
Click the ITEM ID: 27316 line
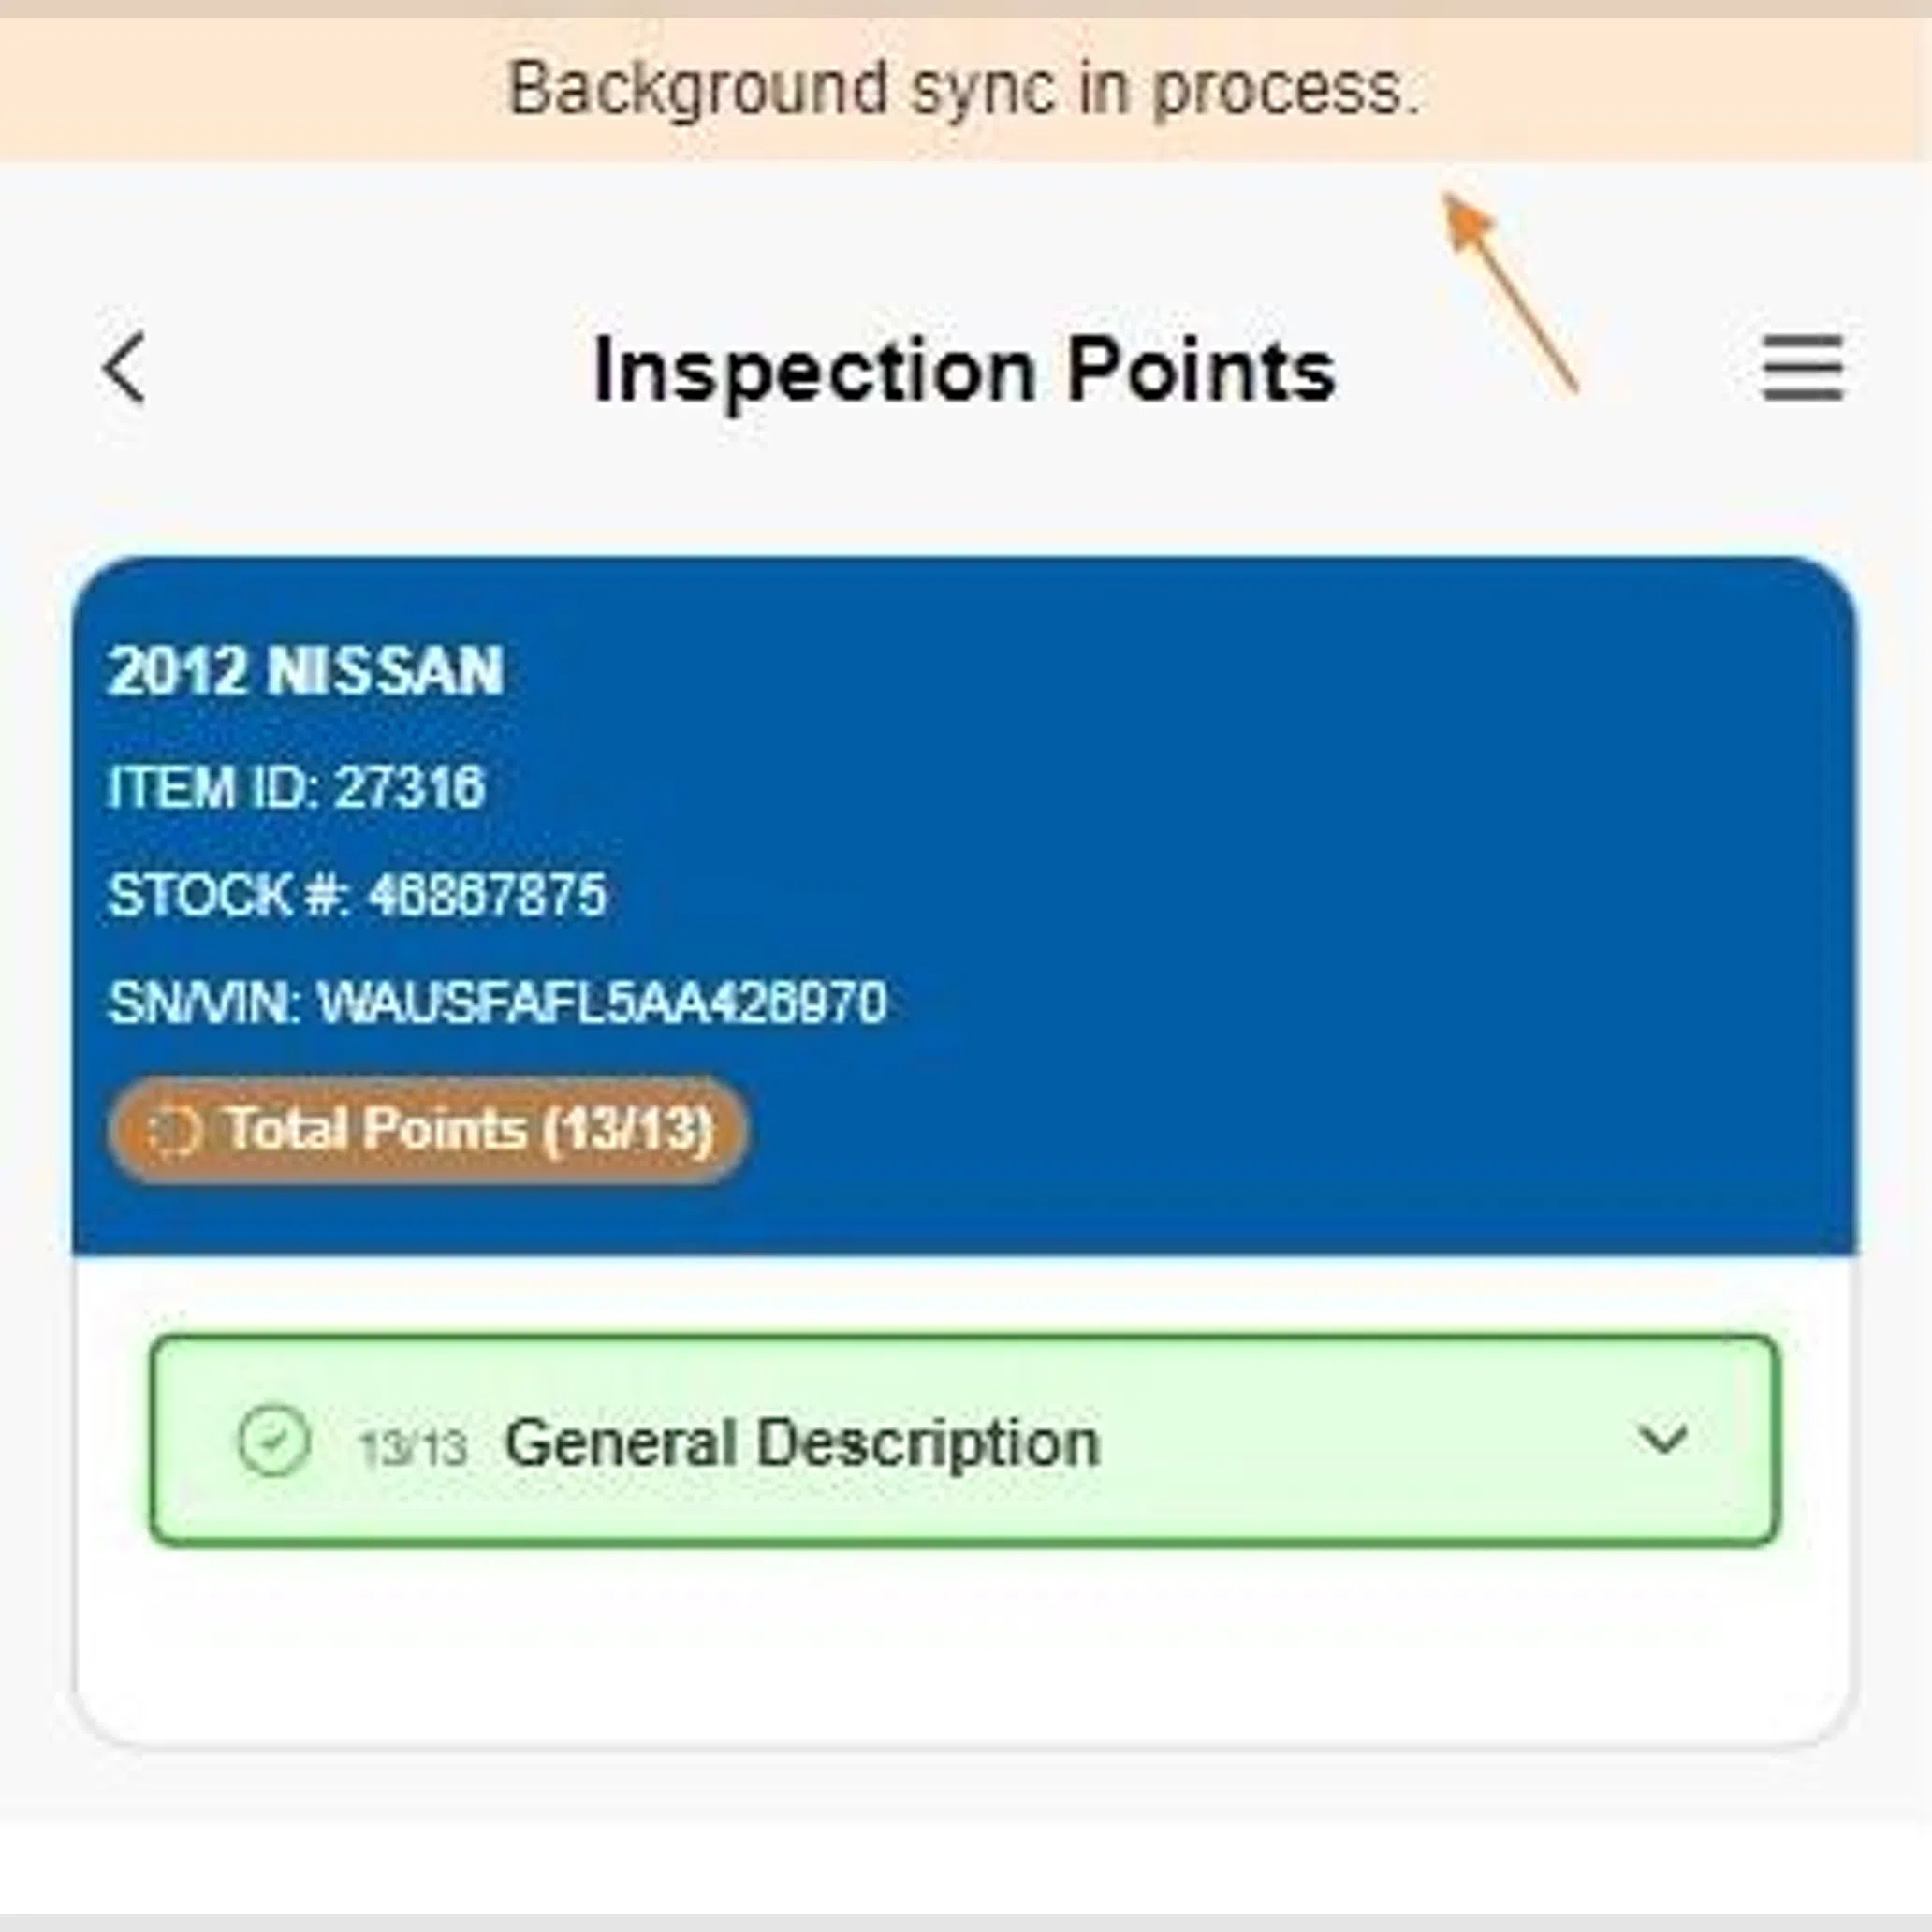pos(296,787)
